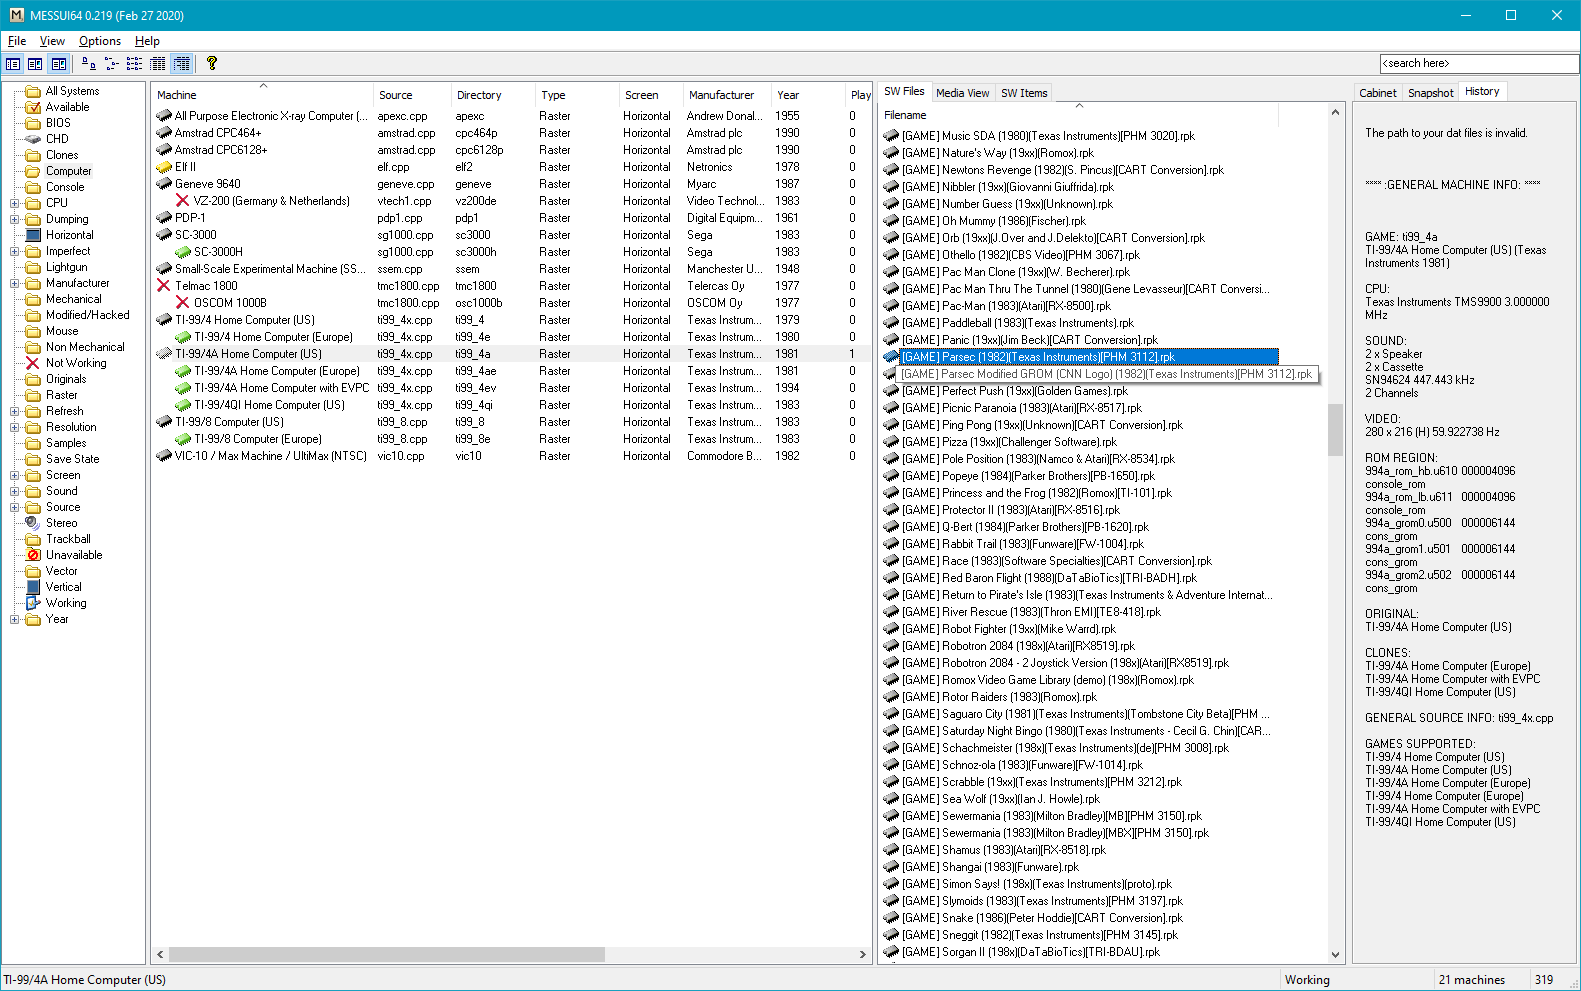Viewport: 1581px width, 991px height.
Task: Switch to the Snapshot tab
Action: pyautogui.click(x=1430, y=93)
